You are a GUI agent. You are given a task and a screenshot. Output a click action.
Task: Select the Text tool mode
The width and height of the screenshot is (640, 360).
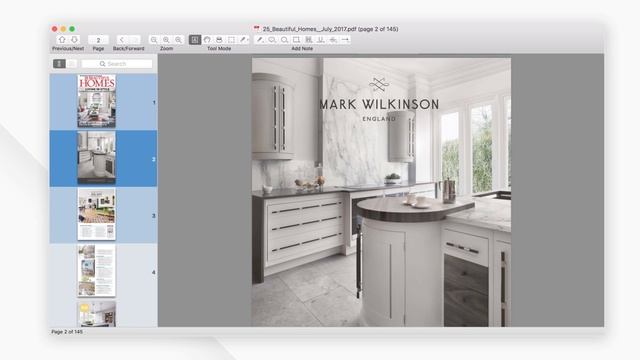tap(195, 40)
